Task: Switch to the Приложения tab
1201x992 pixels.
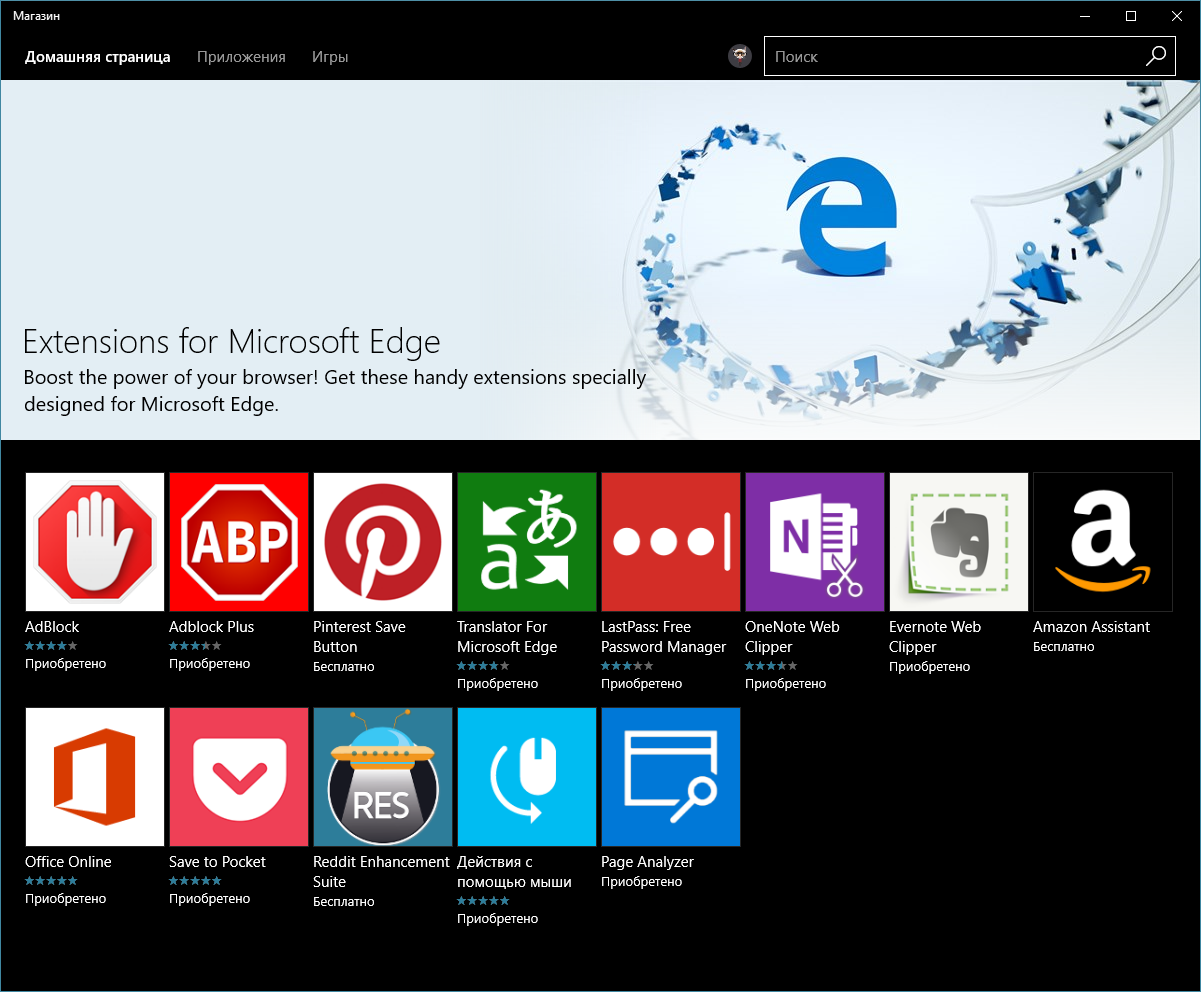Action: coord(241,57)
